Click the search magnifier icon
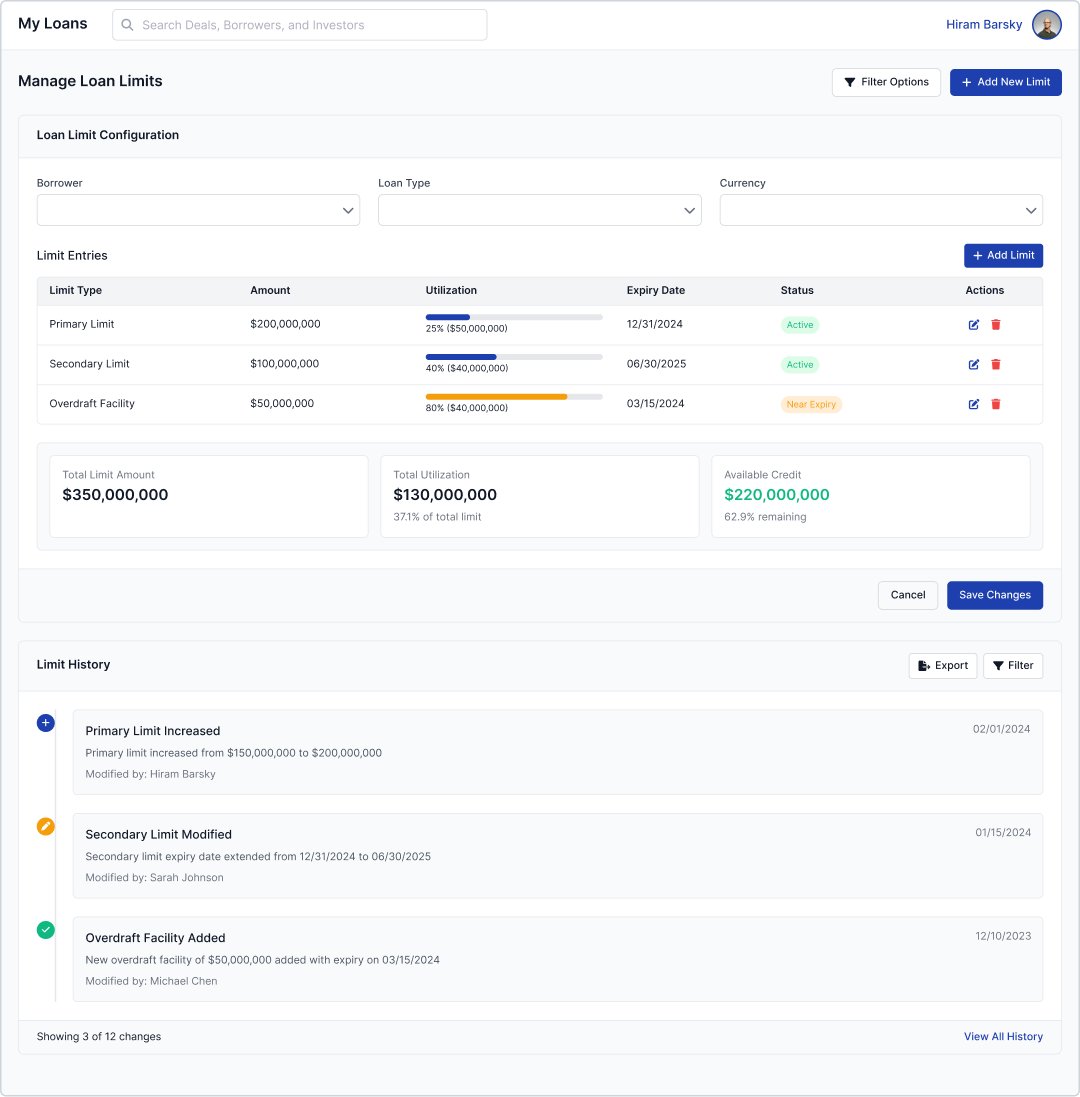The image size is (1080, 1097). (127, 25)
